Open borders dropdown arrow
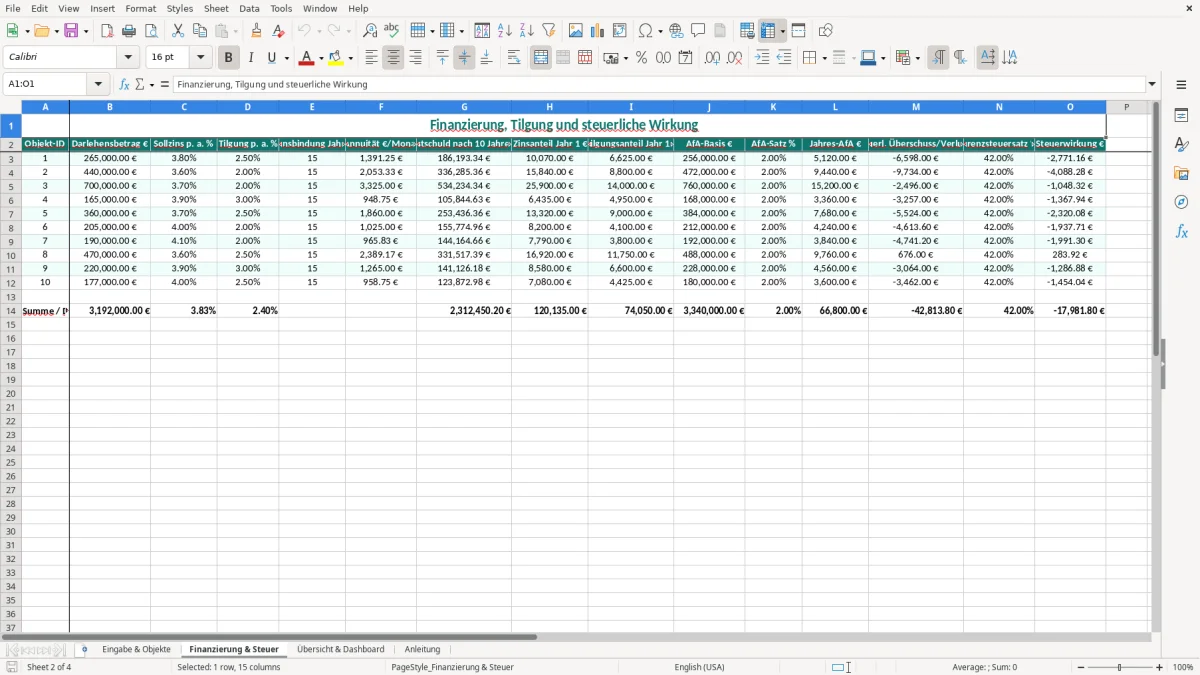Screen dimensions: 1200x675 point(824,58)
